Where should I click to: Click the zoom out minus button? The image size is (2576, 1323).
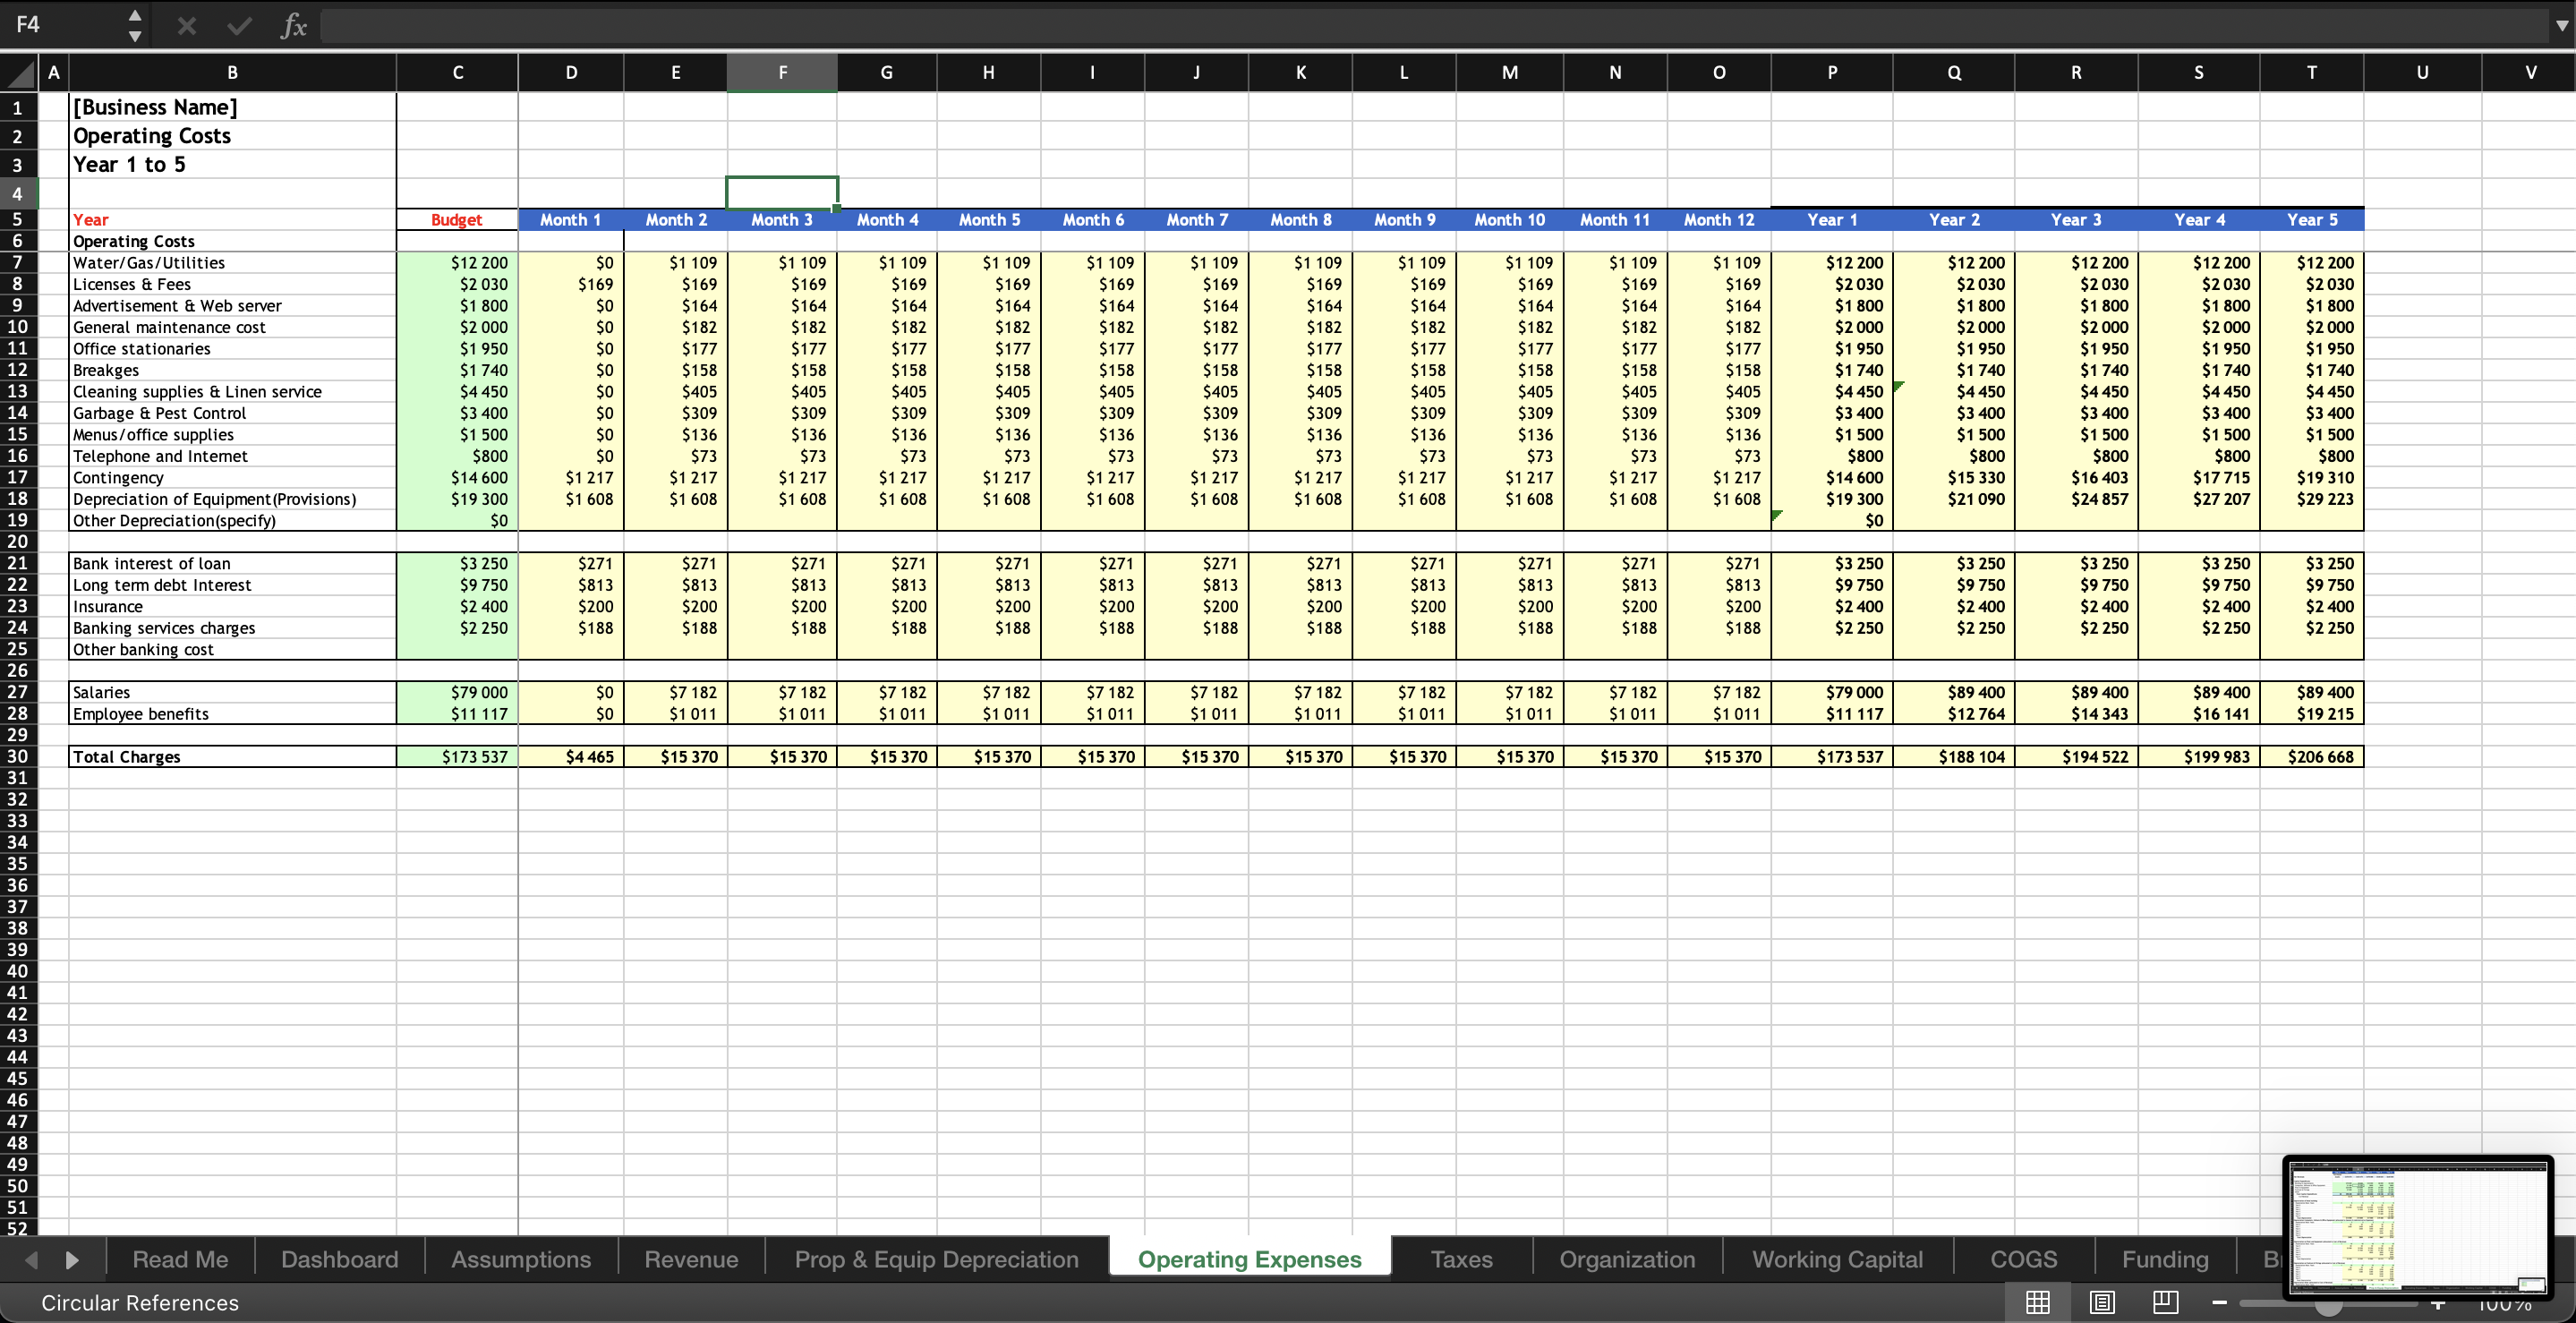[x=2220, y=1302]
